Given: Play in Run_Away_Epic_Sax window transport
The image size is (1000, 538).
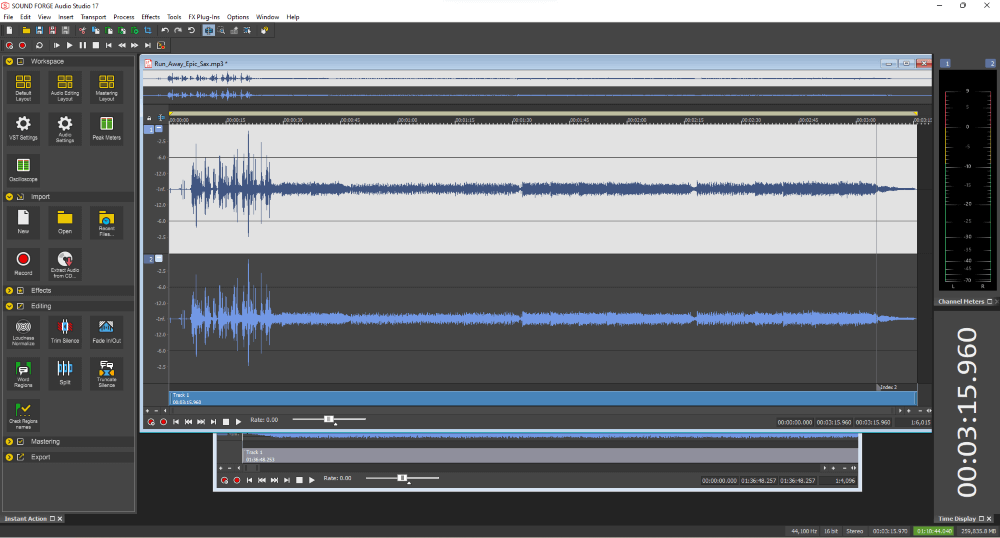Looking at the screenshot, I should tap(239, 421).
